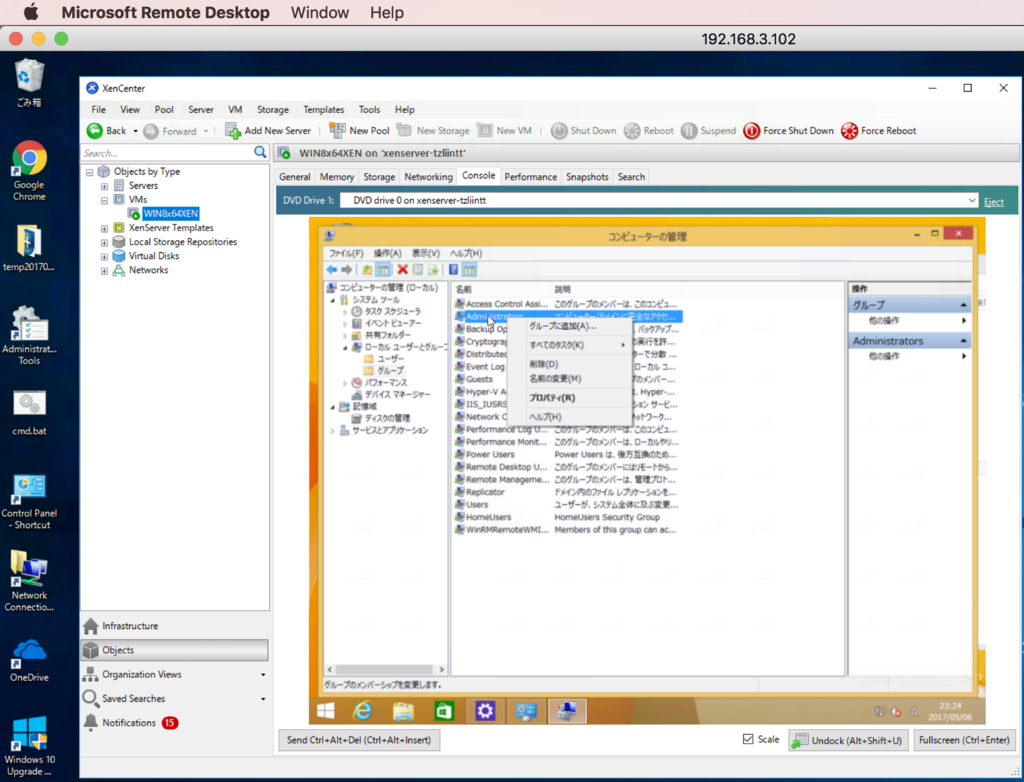This screenshot has width=1024, height=782.
Task: Click the Force Shut Down icon
Action: click(x=752, y=131)
